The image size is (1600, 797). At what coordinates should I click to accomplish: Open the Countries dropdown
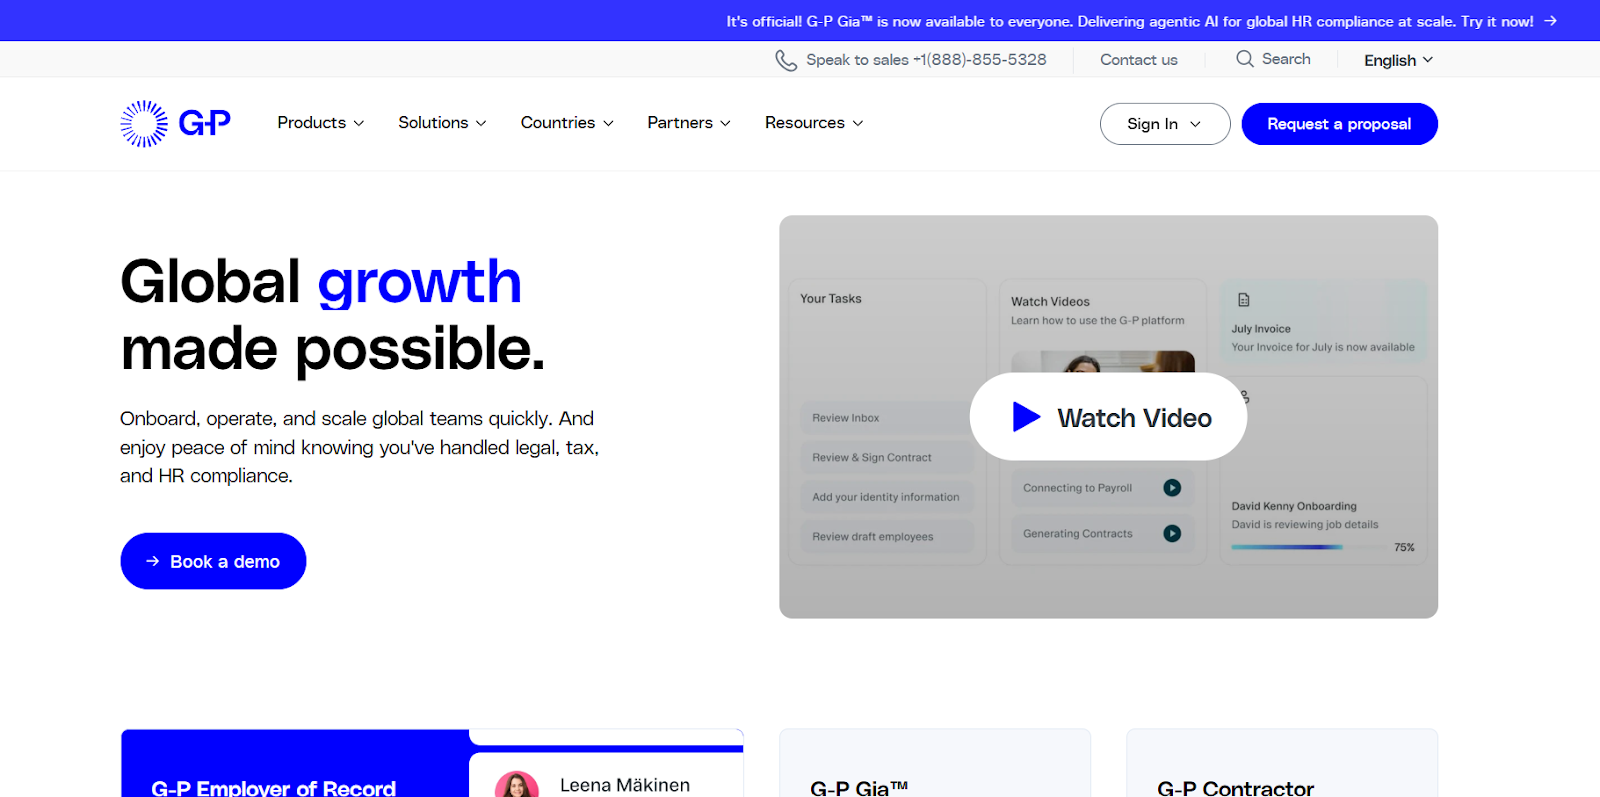pos(567,123)
